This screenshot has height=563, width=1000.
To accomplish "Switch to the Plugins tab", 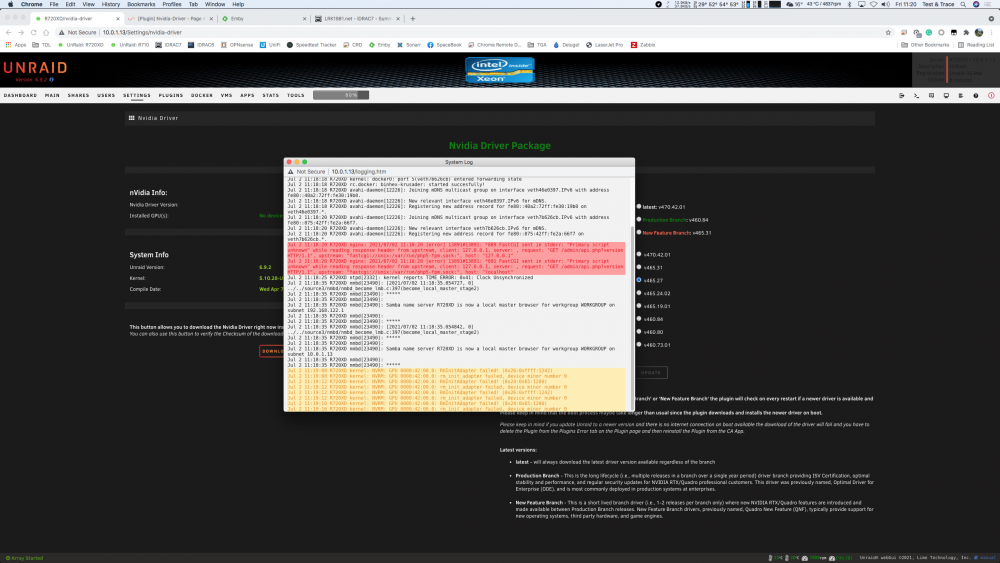I will (x=171, y=95).
